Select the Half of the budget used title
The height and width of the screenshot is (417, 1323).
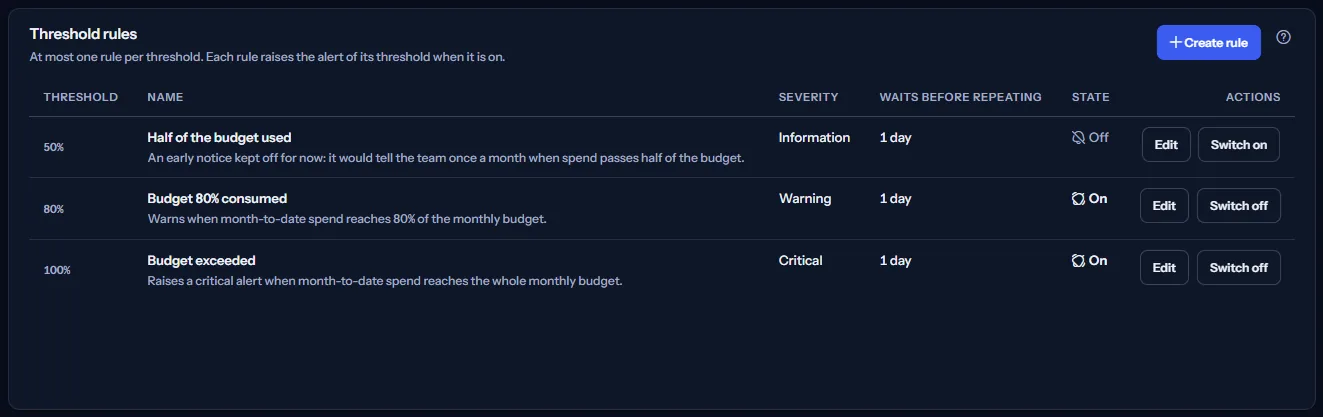point(219,137)
